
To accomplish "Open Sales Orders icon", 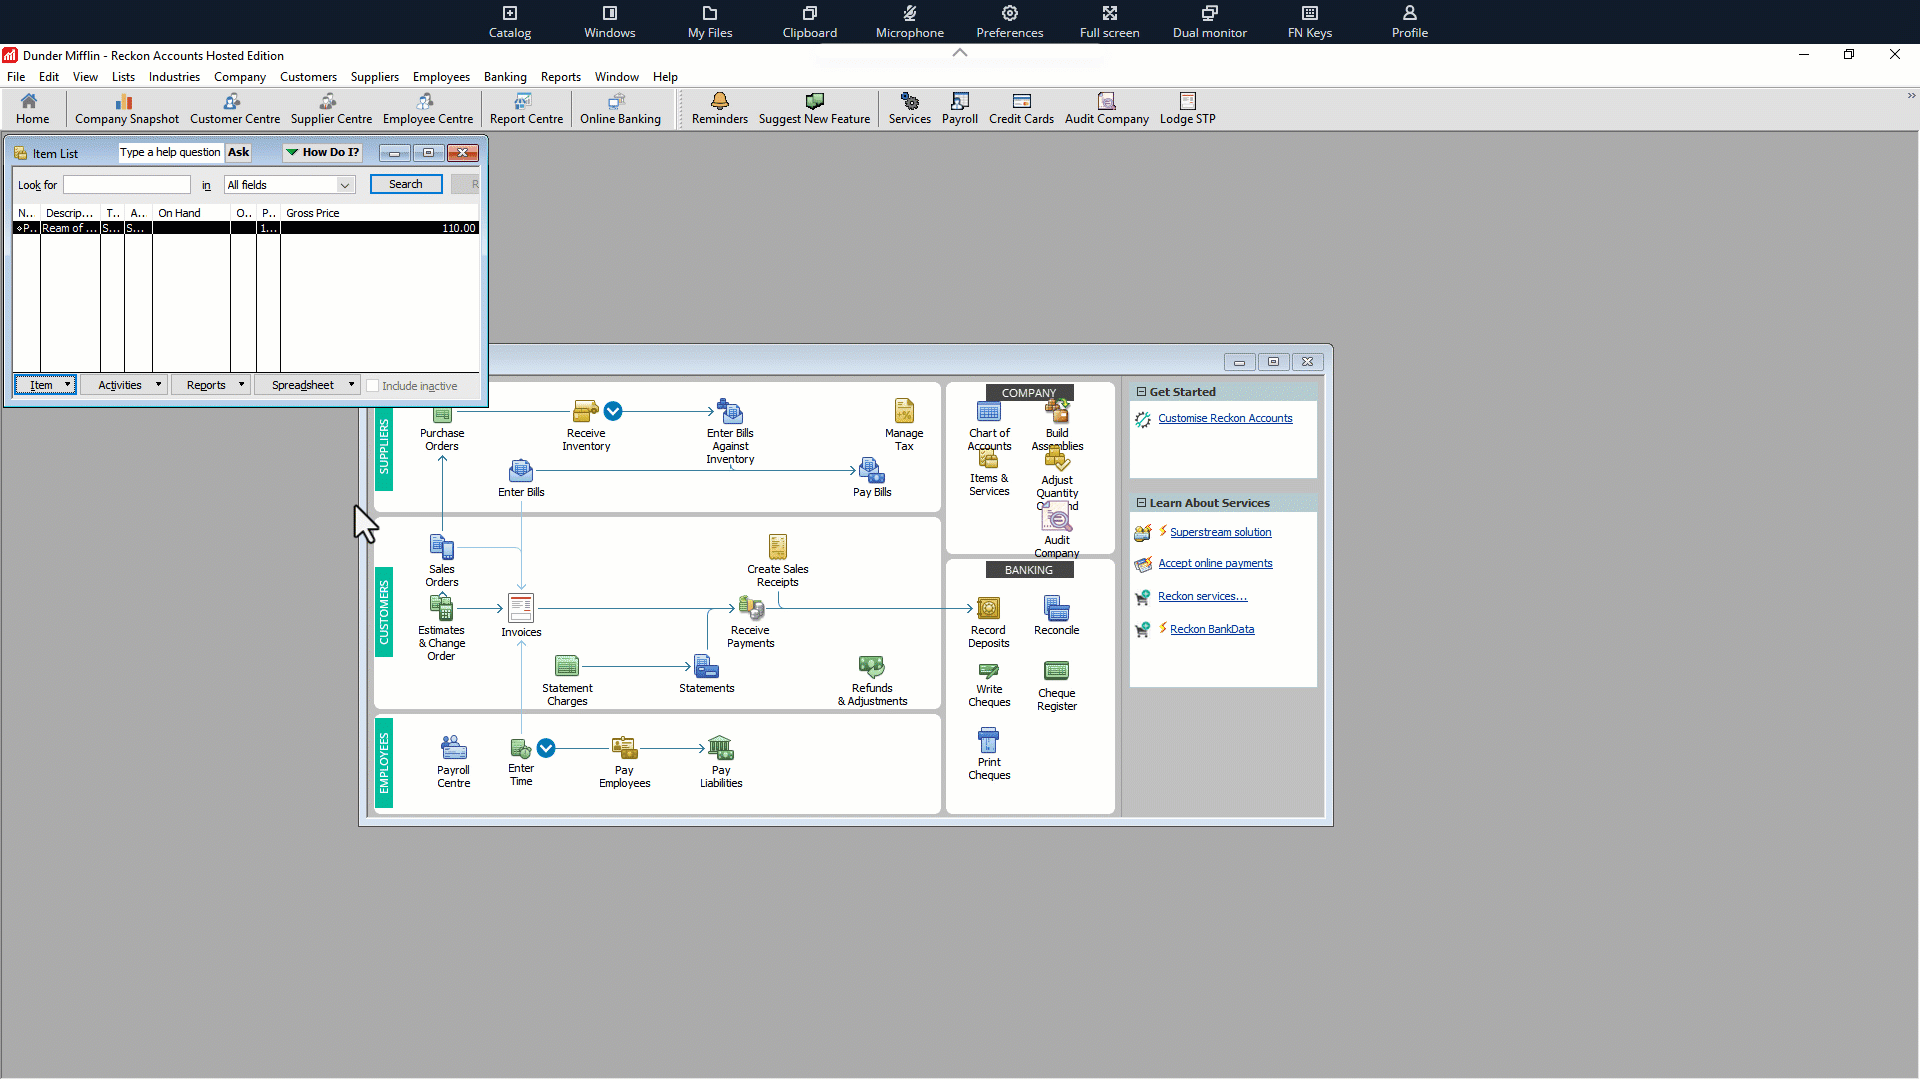I will point(442,561).
